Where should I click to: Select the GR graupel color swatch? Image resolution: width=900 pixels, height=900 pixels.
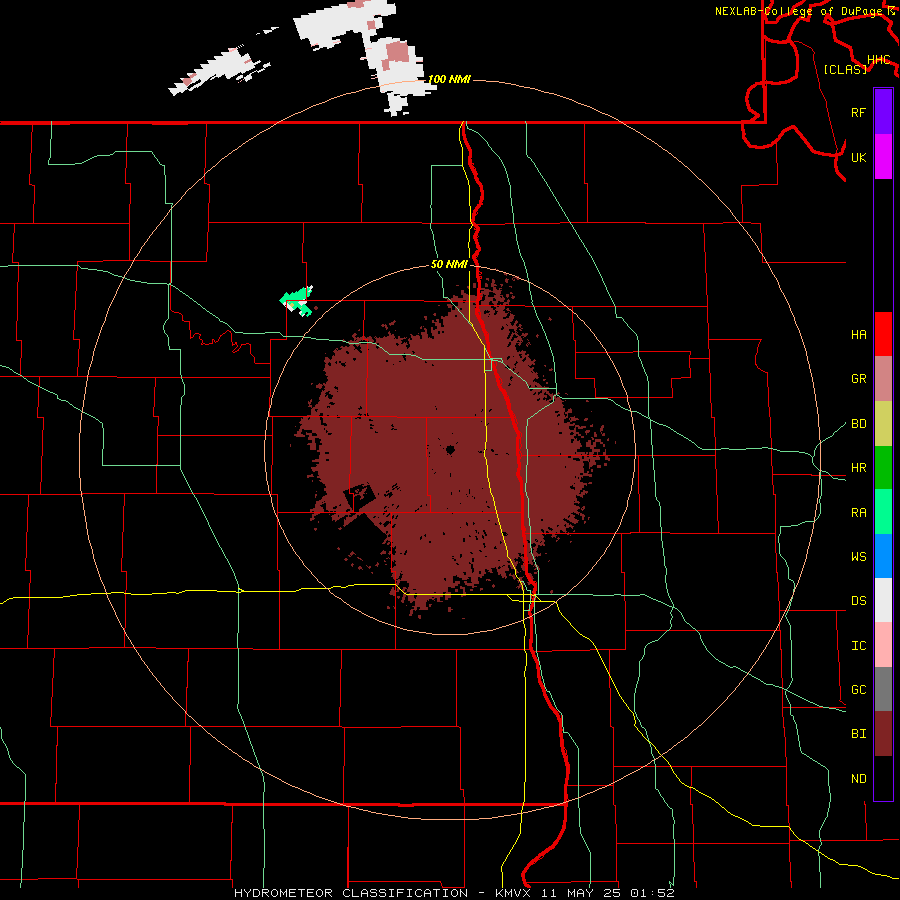click(x=883, y=378)
